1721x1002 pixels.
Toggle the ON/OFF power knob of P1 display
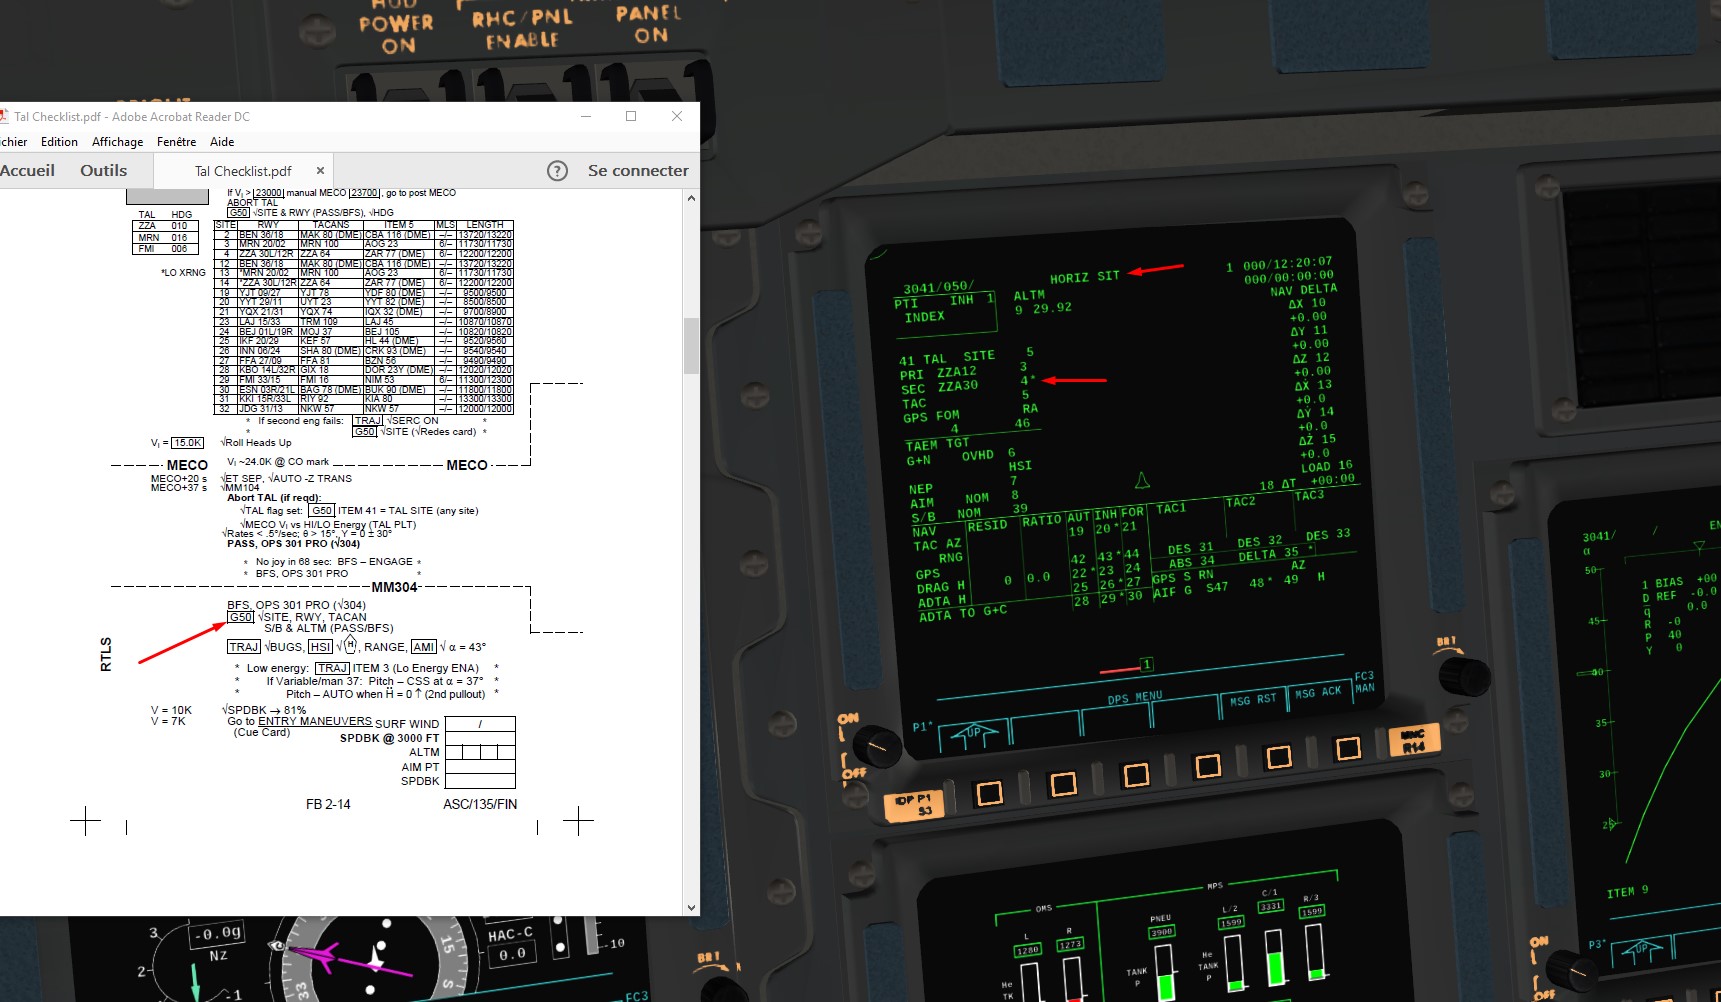point(878,746)
